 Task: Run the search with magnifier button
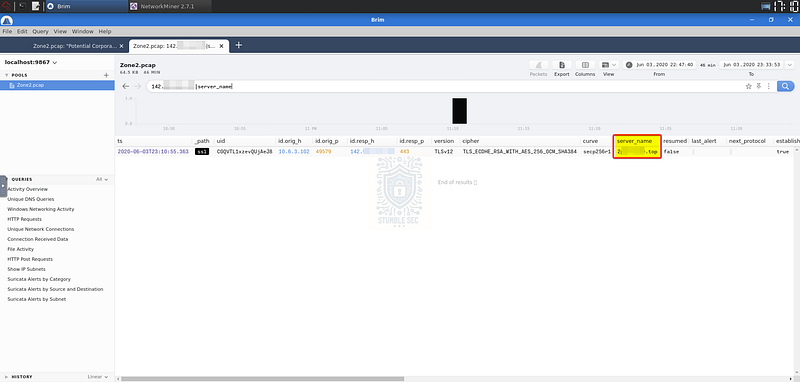(x=786, y=86)
